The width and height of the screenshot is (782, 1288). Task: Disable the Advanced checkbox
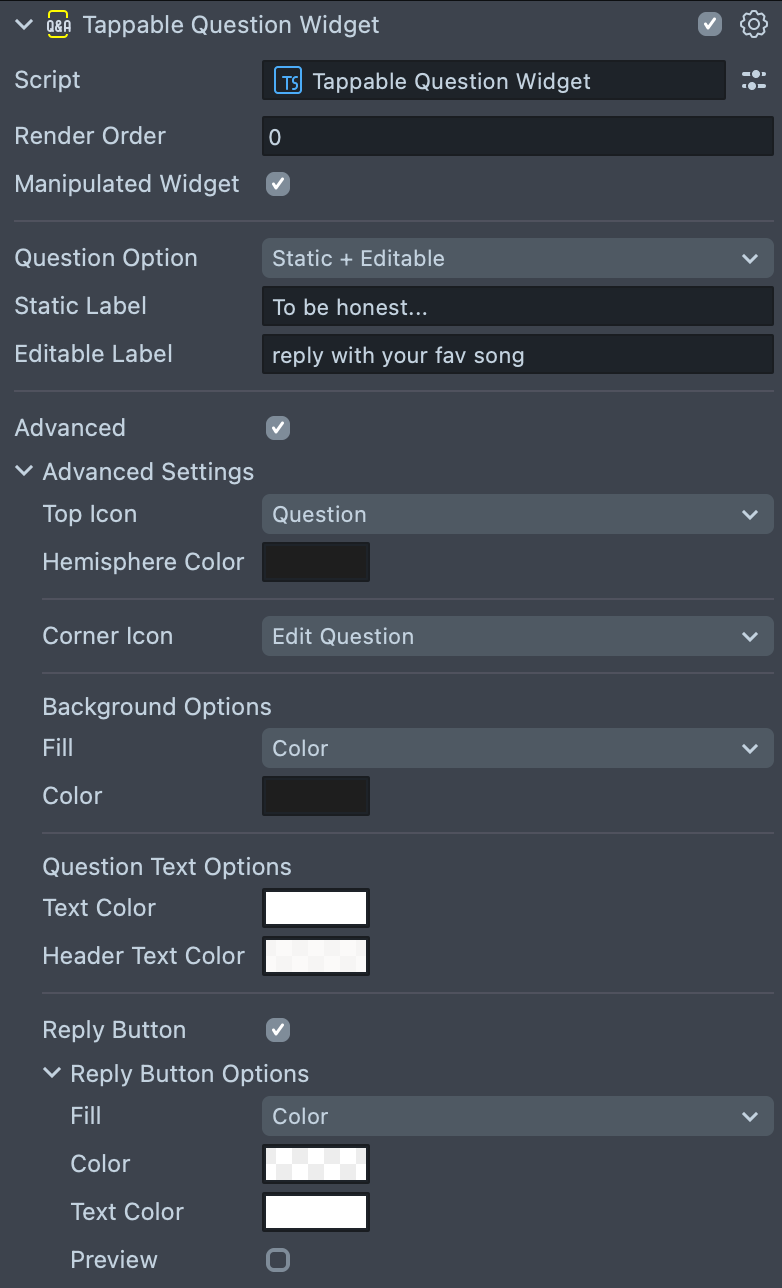(278, 428)
